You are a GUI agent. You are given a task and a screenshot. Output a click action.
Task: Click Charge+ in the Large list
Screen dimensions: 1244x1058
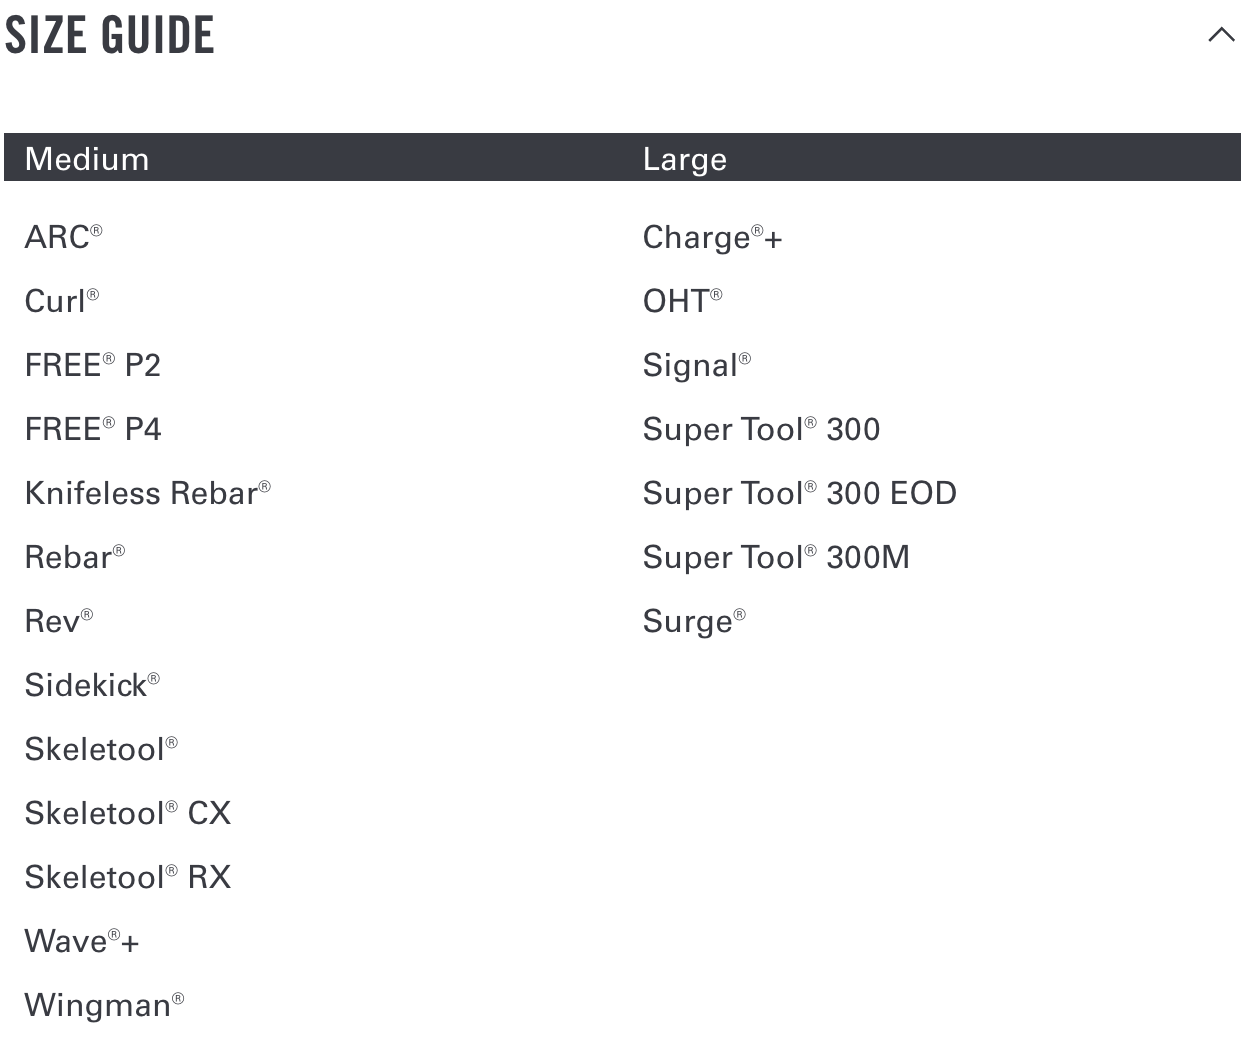713,237
